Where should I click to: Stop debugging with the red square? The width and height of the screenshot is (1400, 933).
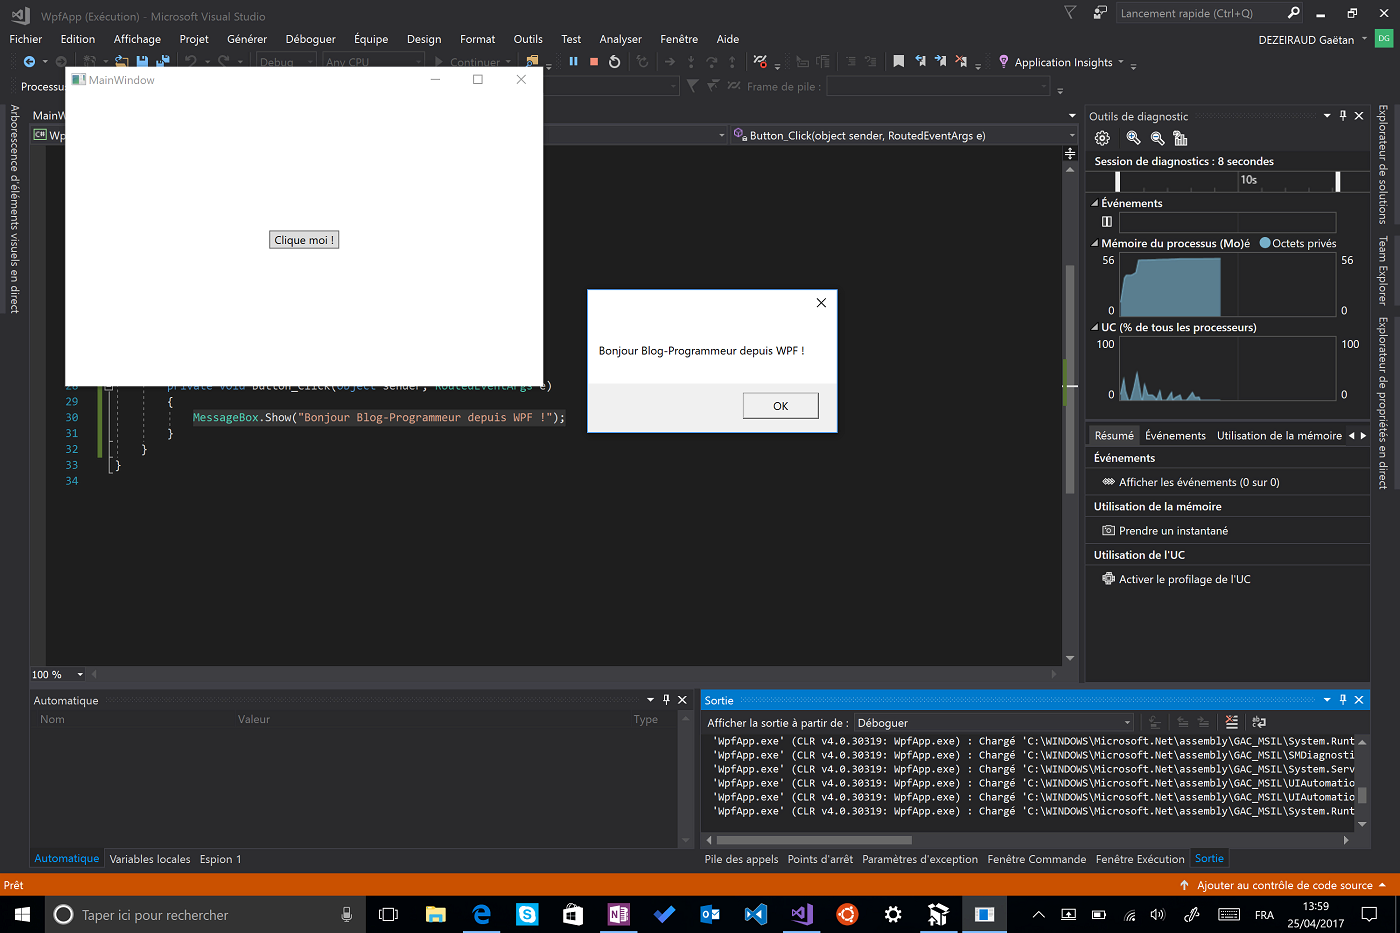(x=594, y=62)
